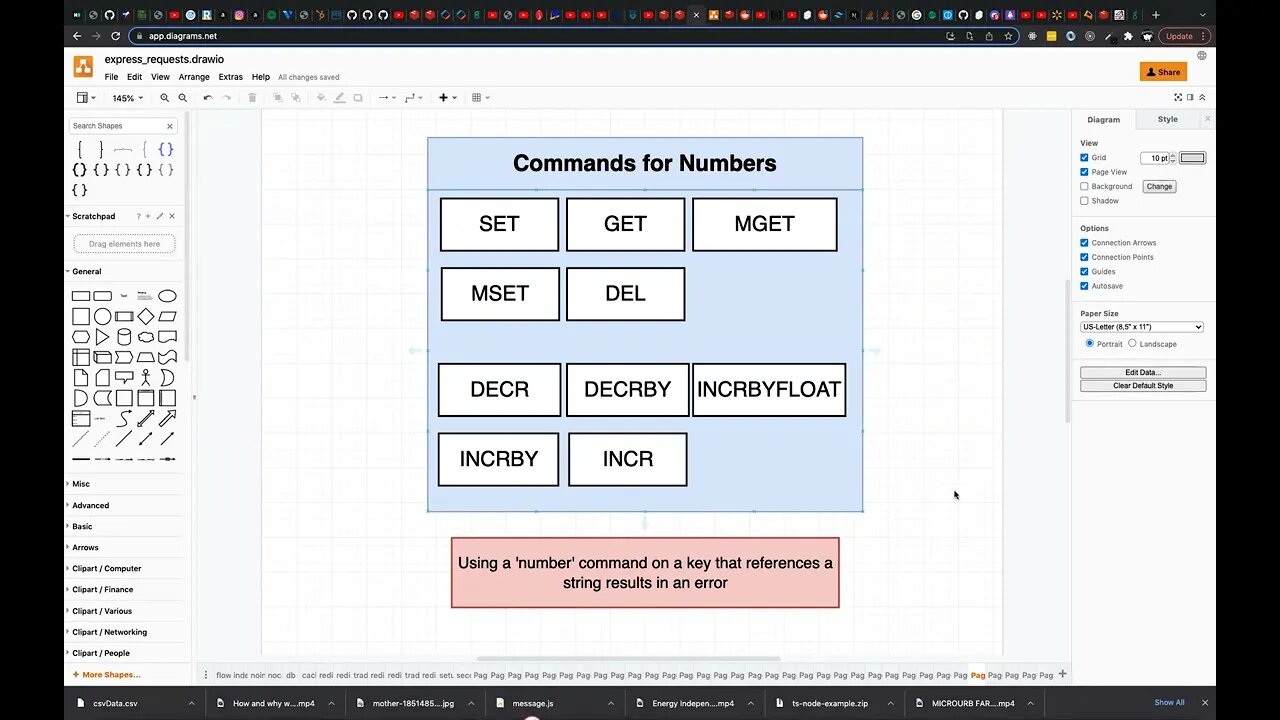Toggle the format panel icon
This screenshot has height=720, width=1280.
tap(1191, 97)
